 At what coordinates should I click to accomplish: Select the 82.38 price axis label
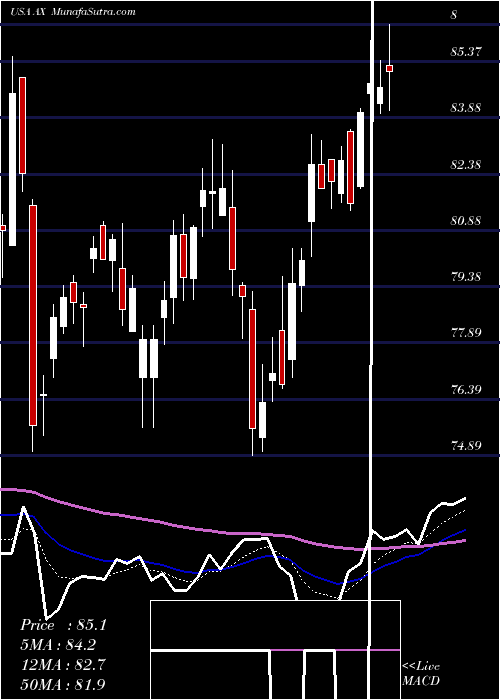[x=466, y=165]
